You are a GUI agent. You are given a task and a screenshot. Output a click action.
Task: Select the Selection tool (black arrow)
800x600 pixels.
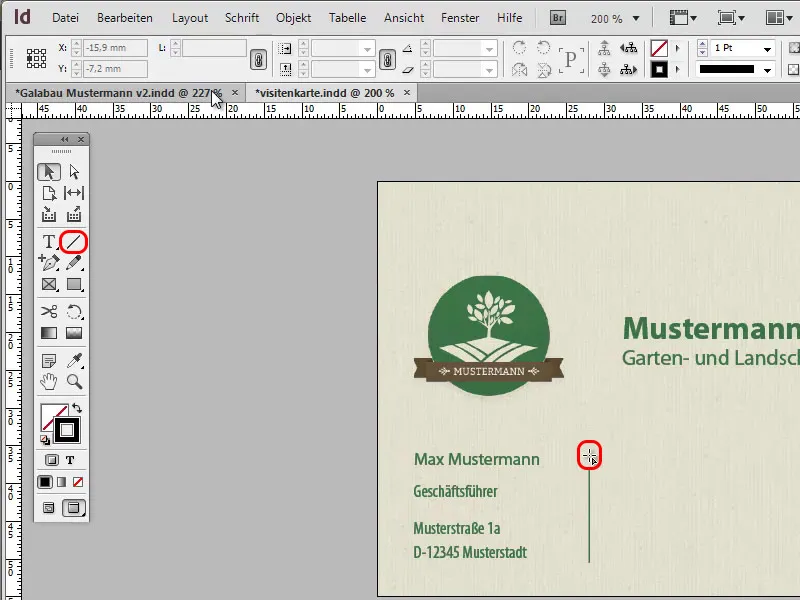click(x=49, y=172)
